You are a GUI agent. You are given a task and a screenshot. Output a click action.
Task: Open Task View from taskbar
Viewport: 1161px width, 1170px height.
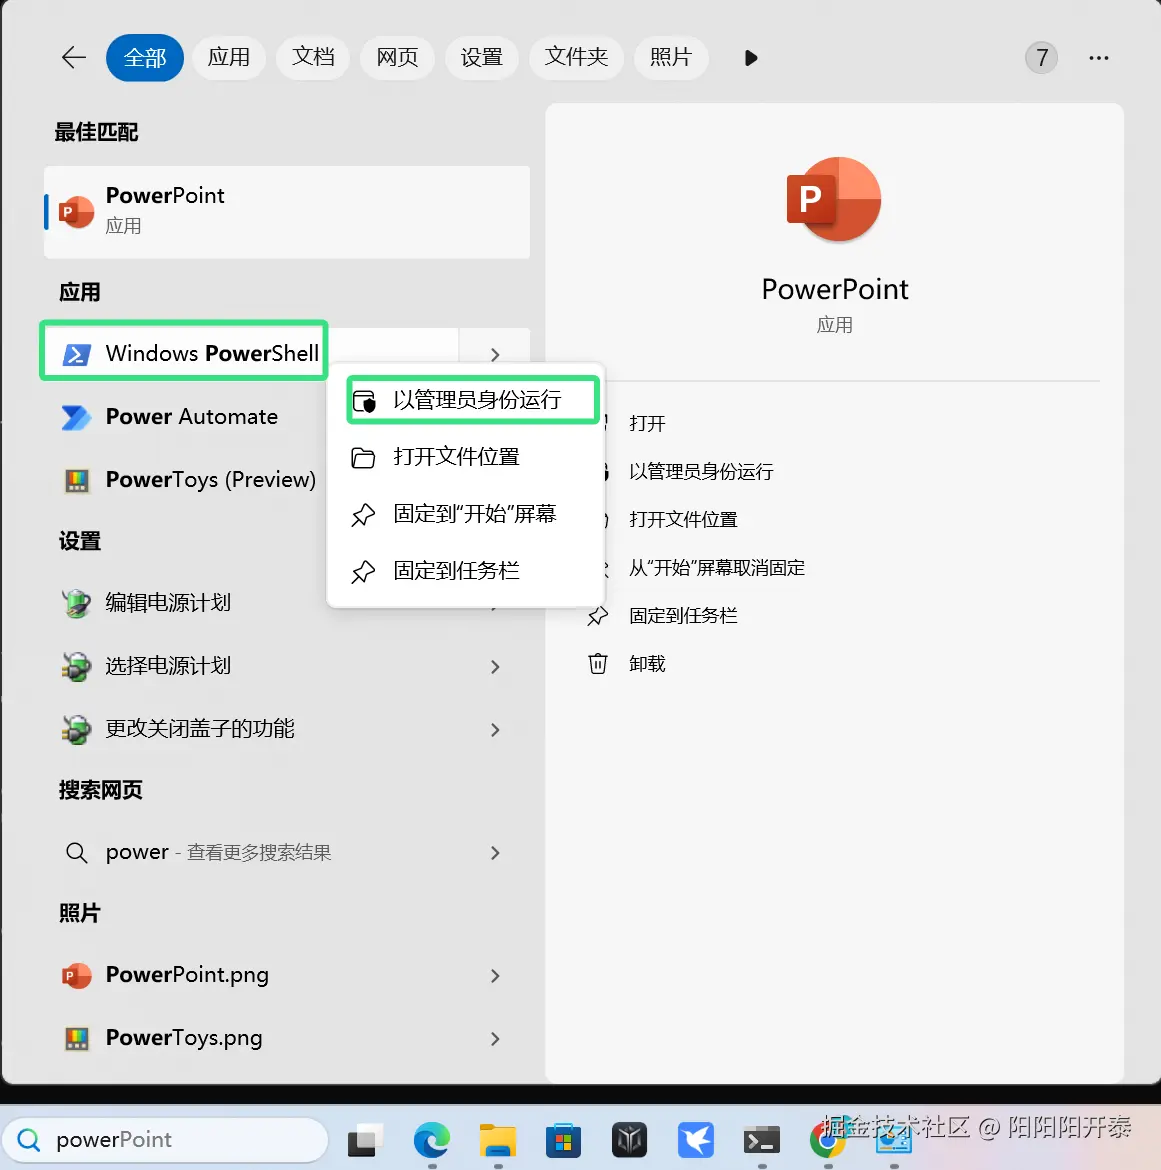[365, 1140]
